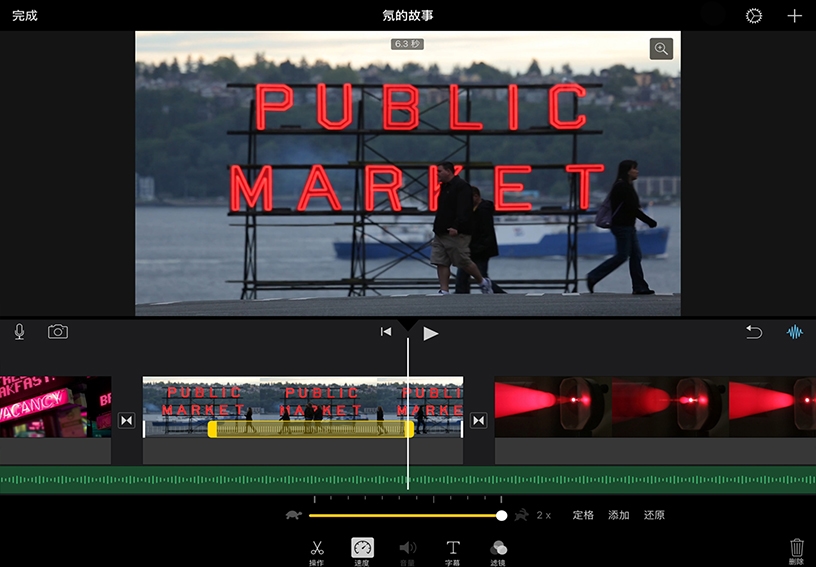Viewport: 816px width, 567px height.
Task: Click the 定格 freeze frame button
Action: coord(583,515)
